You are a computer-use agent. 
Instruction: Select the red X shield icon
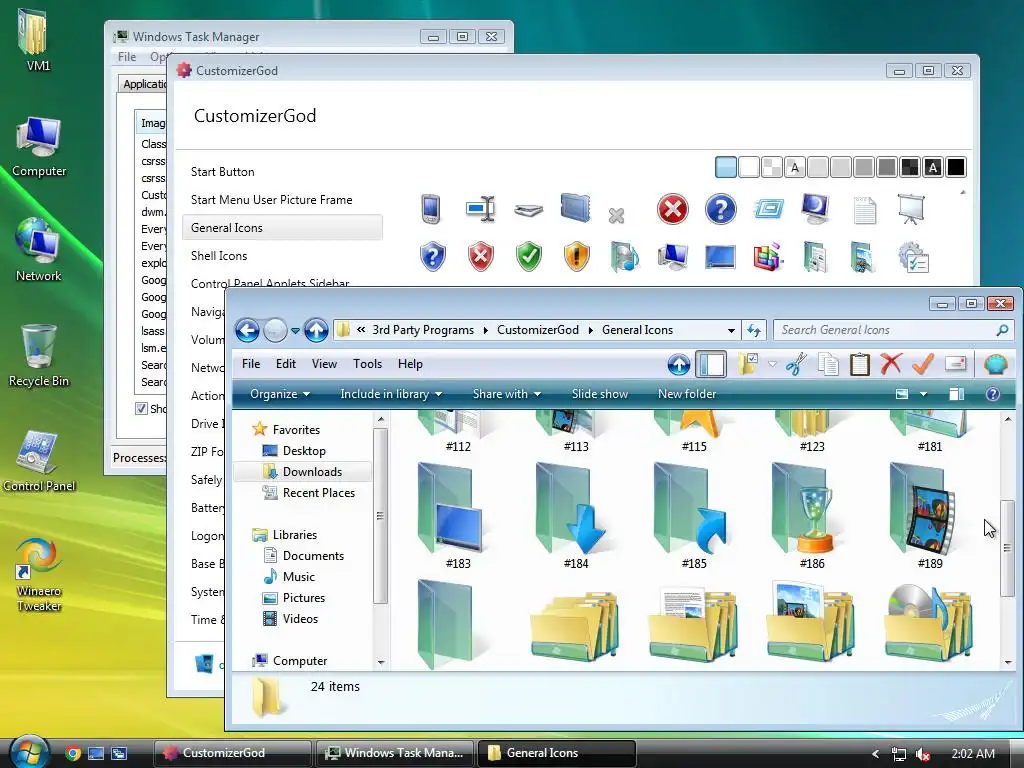tap(481, 257)
